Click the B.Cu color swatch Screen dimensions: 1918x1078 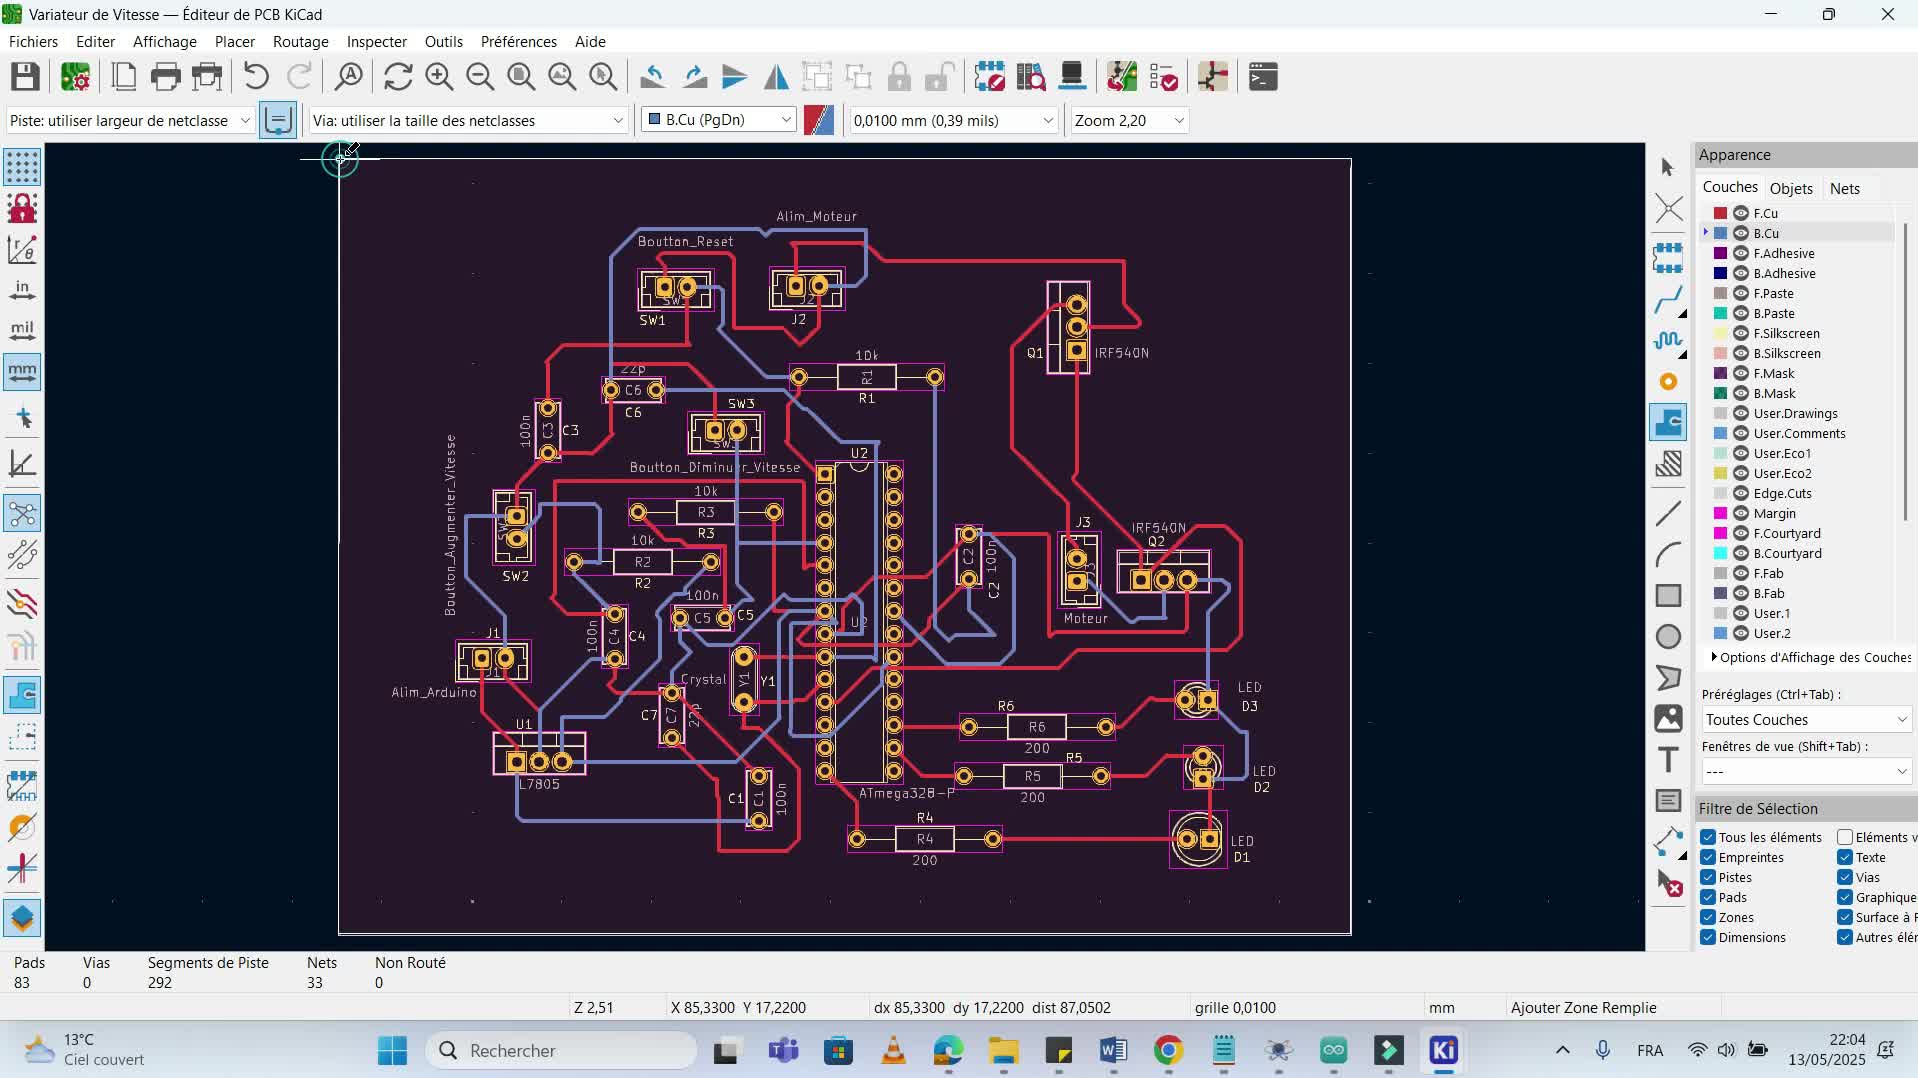[1721, 233]
